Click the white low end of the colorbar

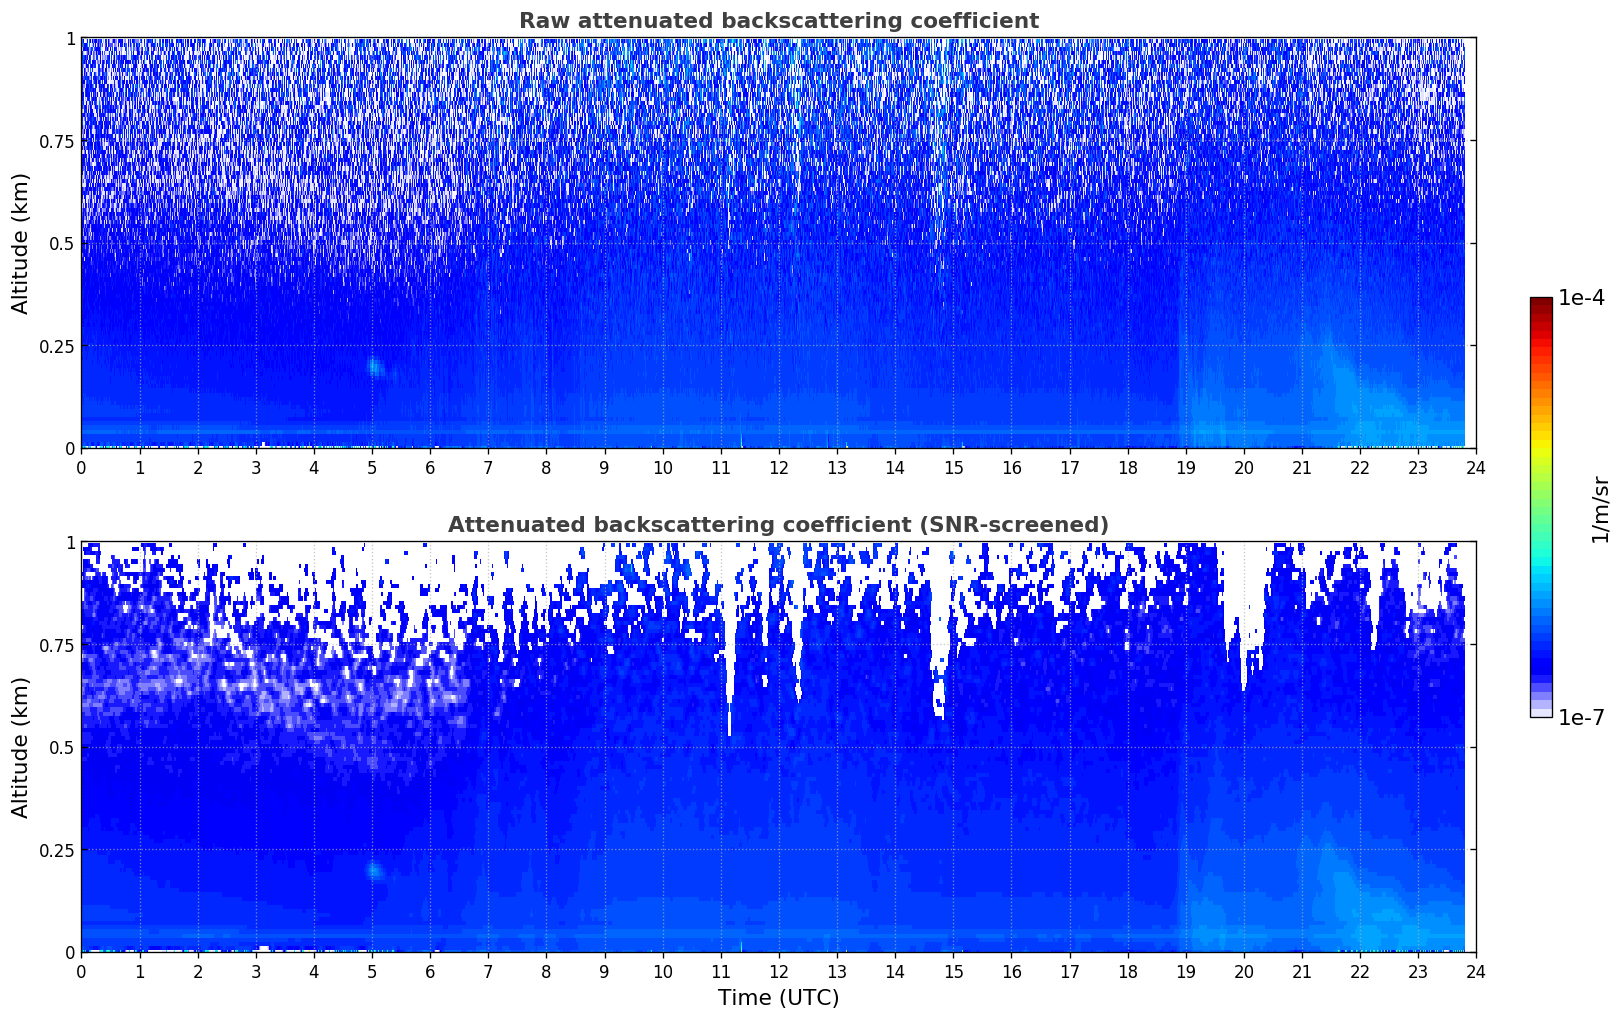pos(1541,713)
